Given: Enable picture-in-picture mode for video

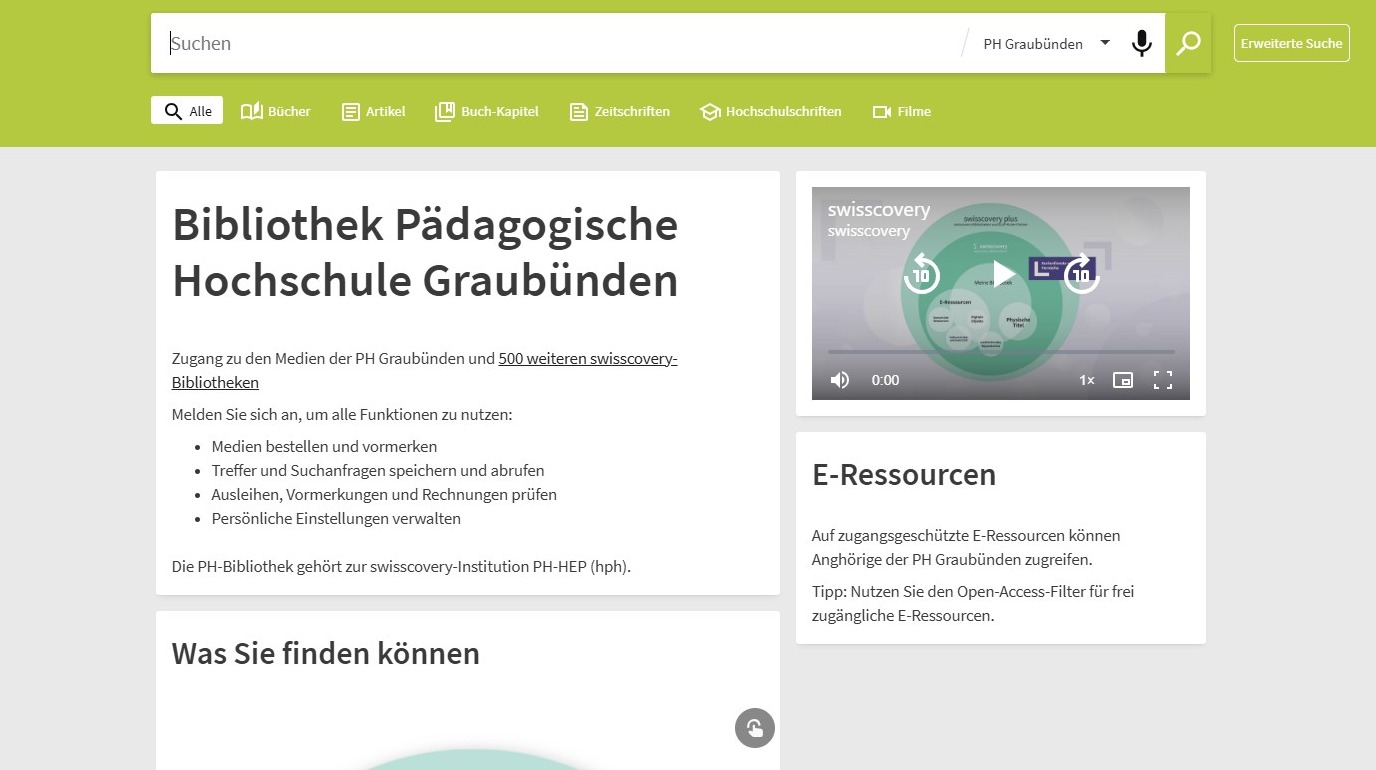Looking at the screenshot, I should (x=1123, y=380).
